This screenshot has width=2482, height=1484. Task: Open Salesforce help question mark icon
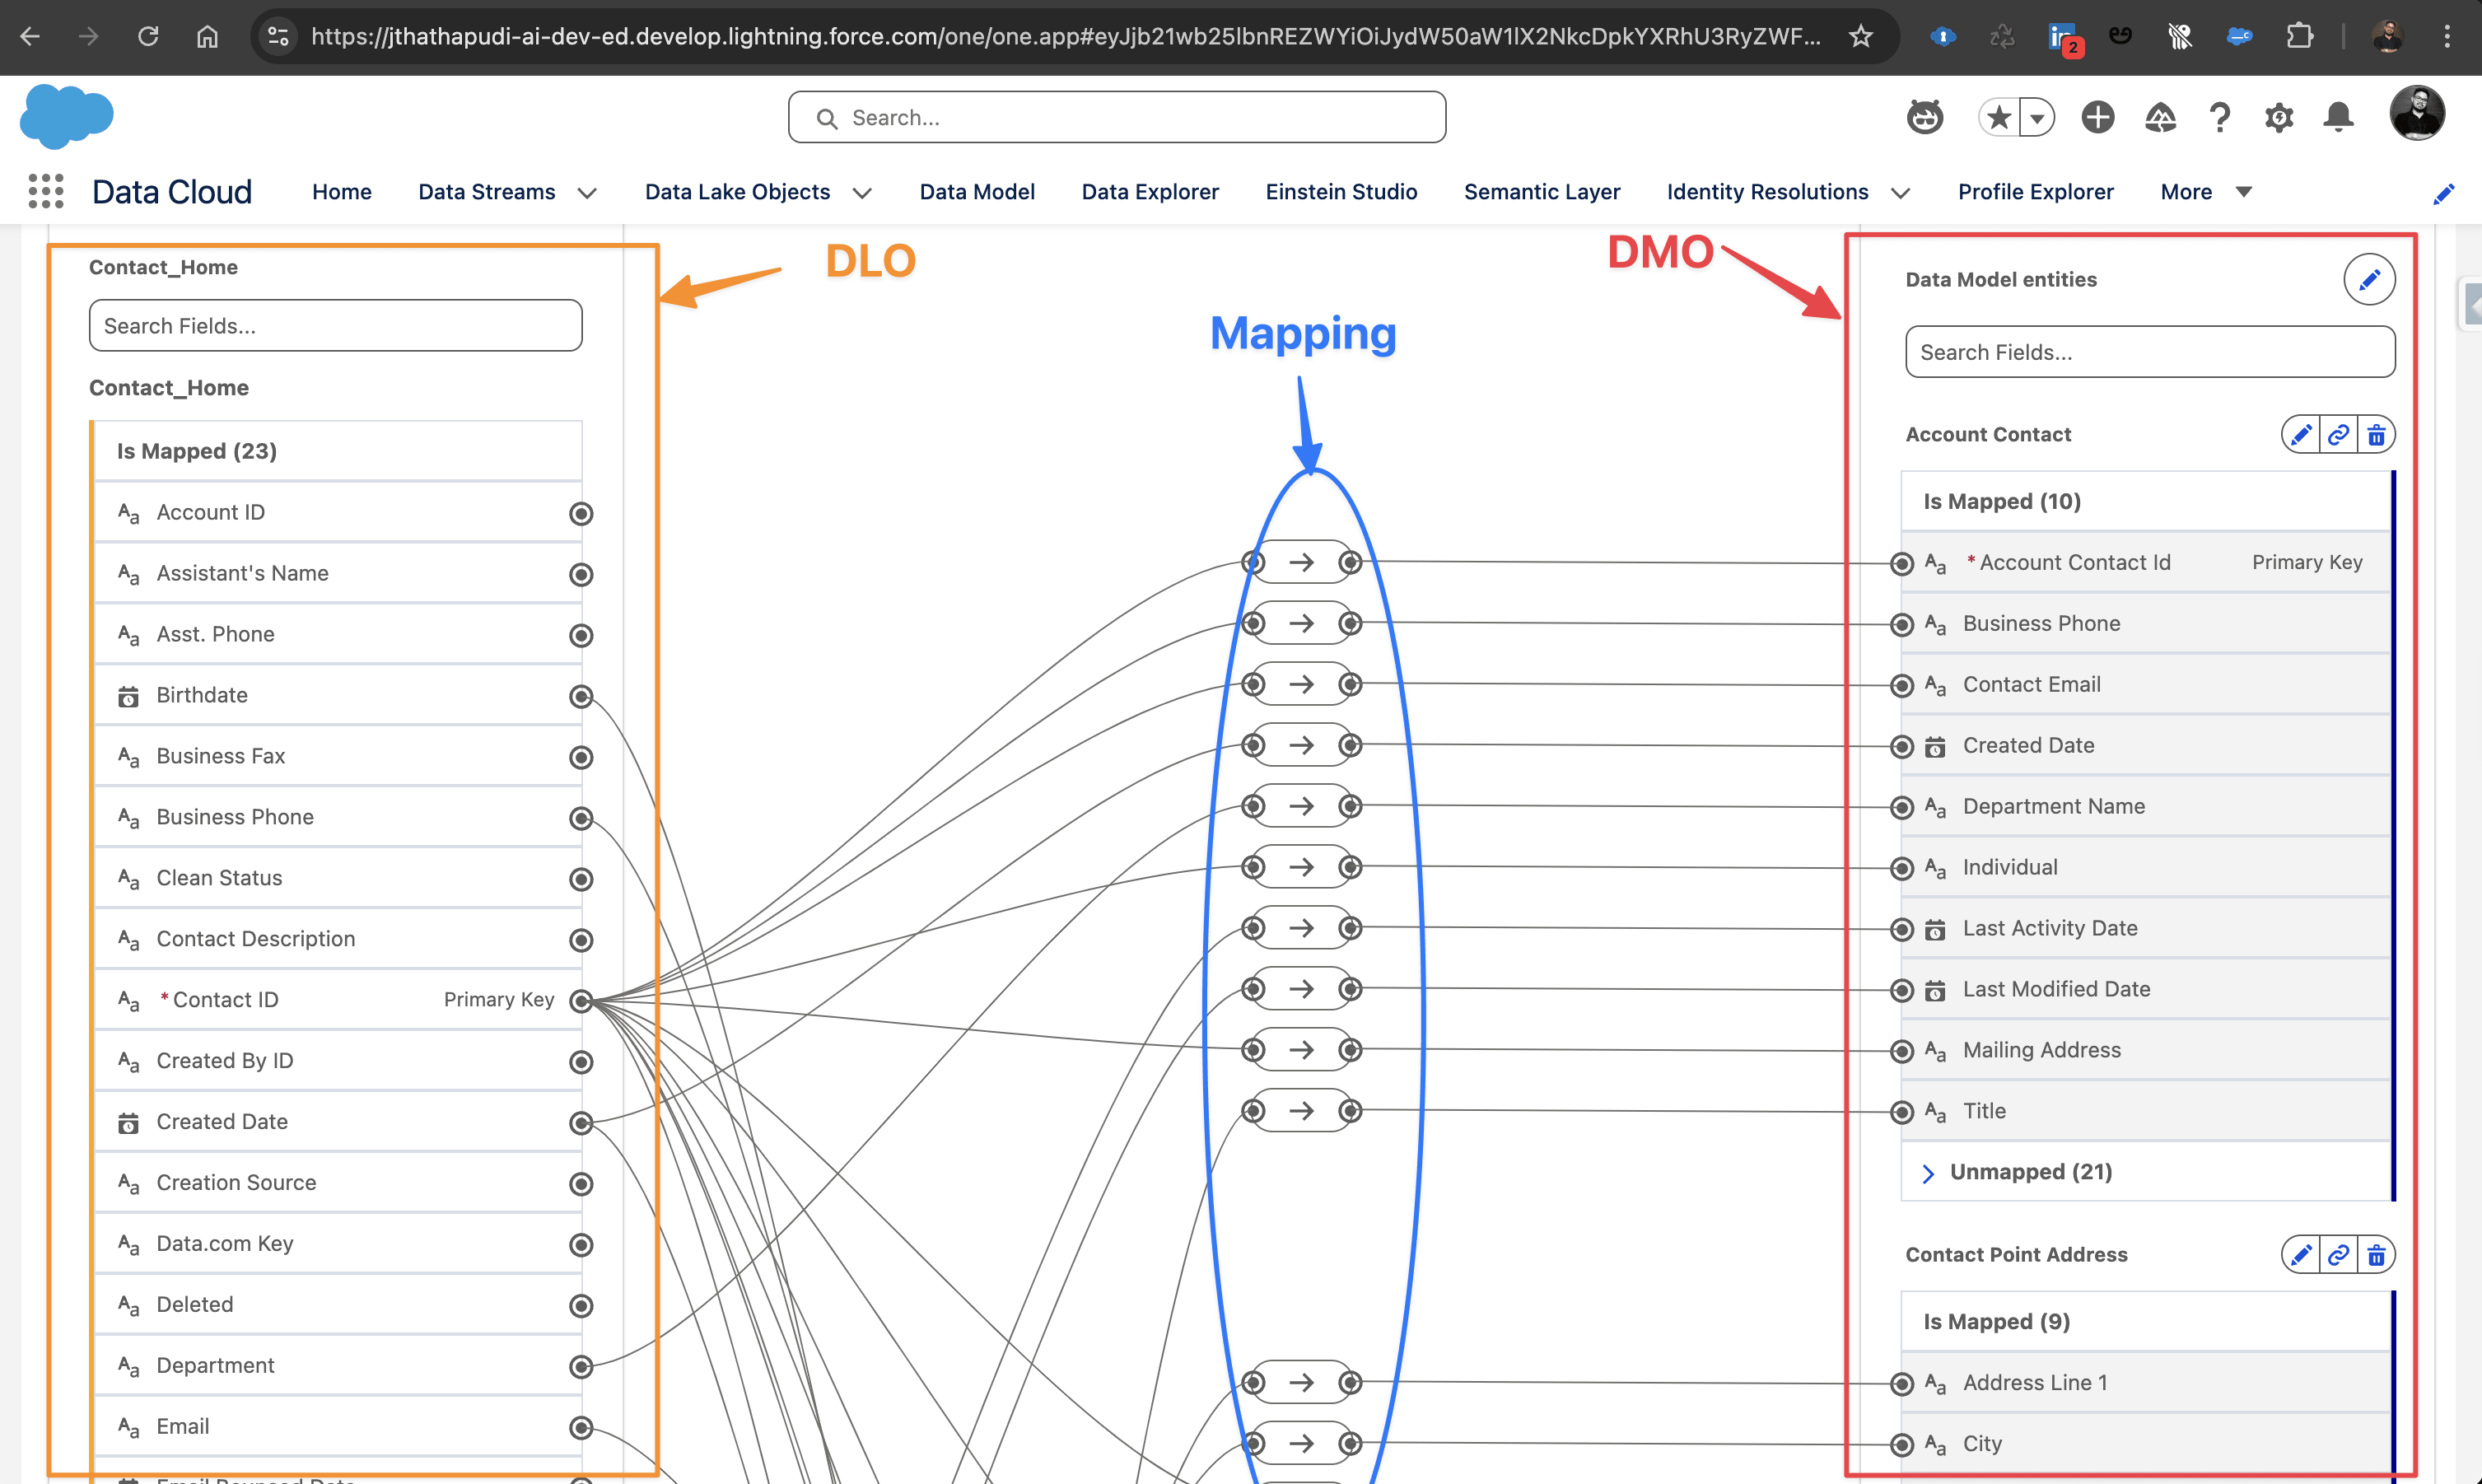[2219, 118]
